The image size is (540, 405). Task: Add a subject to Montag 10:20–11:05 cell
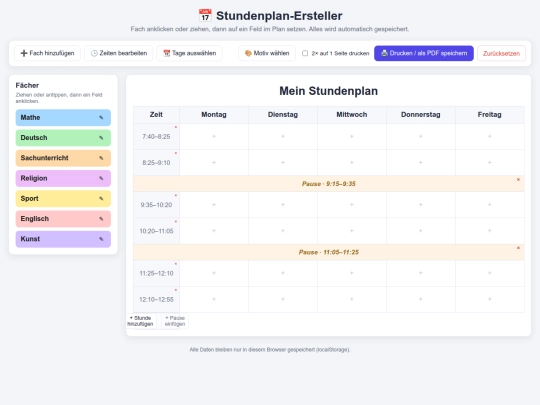(x=214, y=231)
